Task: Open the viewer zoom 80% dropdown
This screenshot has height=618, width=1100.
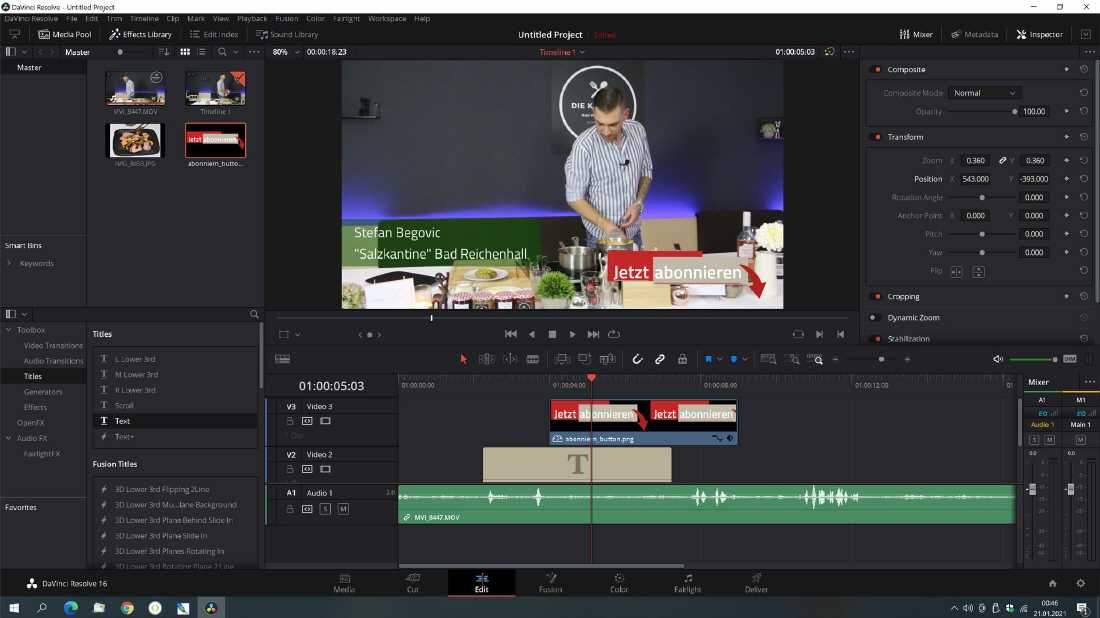Action: click(286, 52)
